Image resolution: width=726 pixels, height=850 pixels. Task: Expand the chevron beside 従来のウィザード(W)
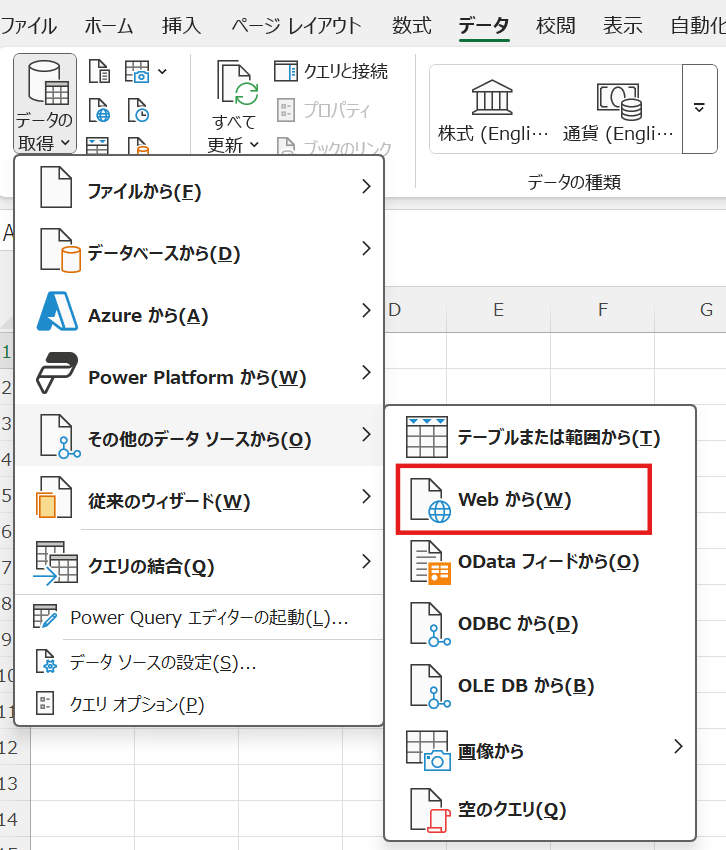tap(367, 496)
